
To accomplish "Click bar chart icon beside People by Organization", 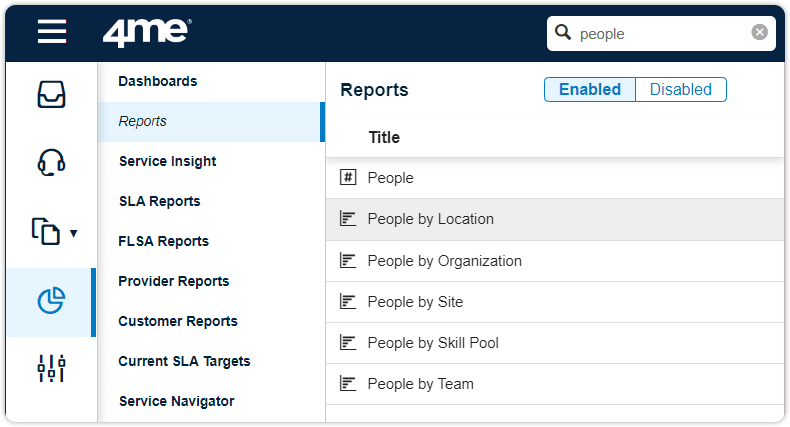I will pos(348,260).
